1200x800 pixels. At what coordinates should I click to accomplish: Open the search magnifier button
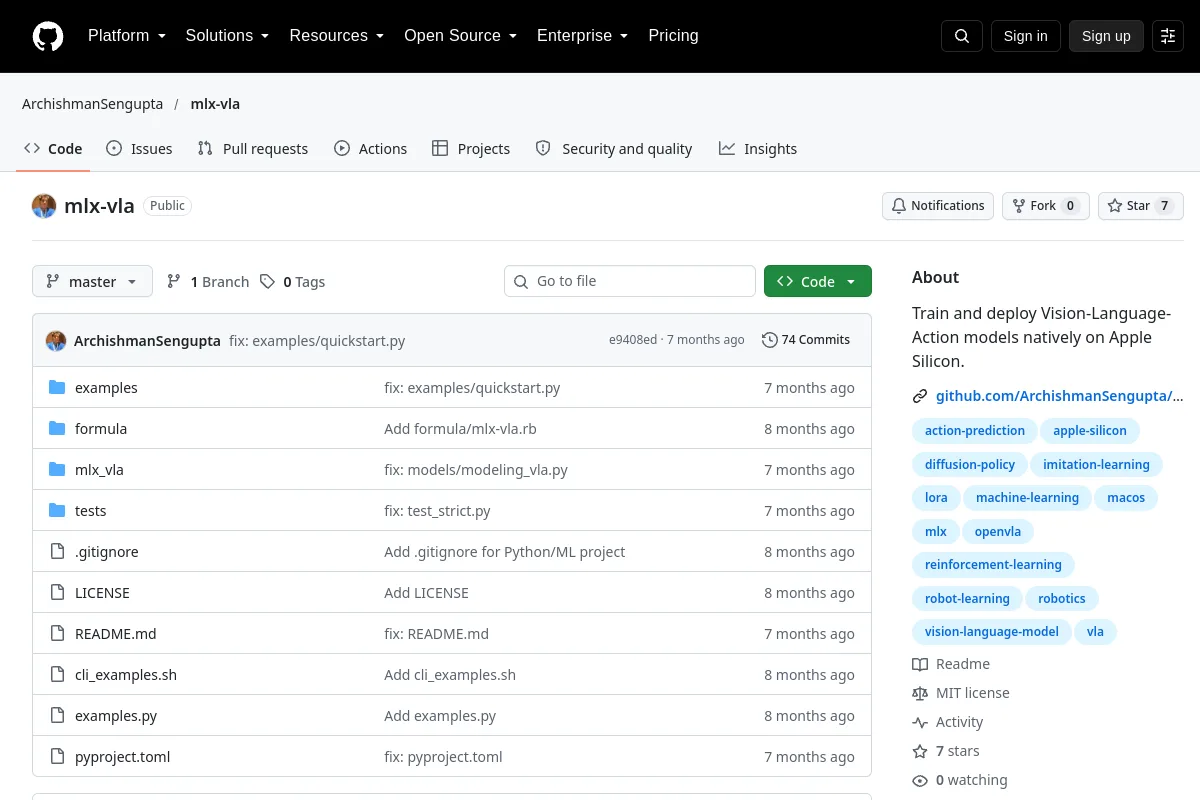tap(962, 36)
